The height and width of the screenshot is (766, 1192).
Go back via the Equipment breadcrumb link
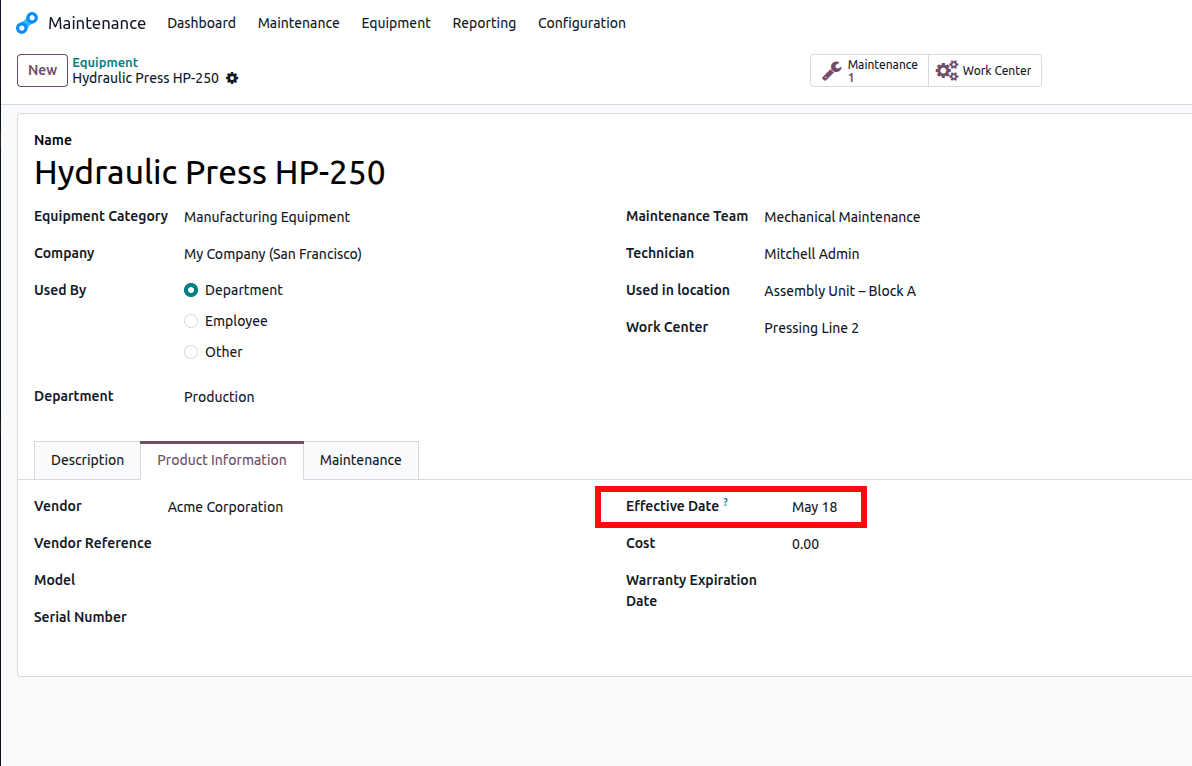point(105,62)
